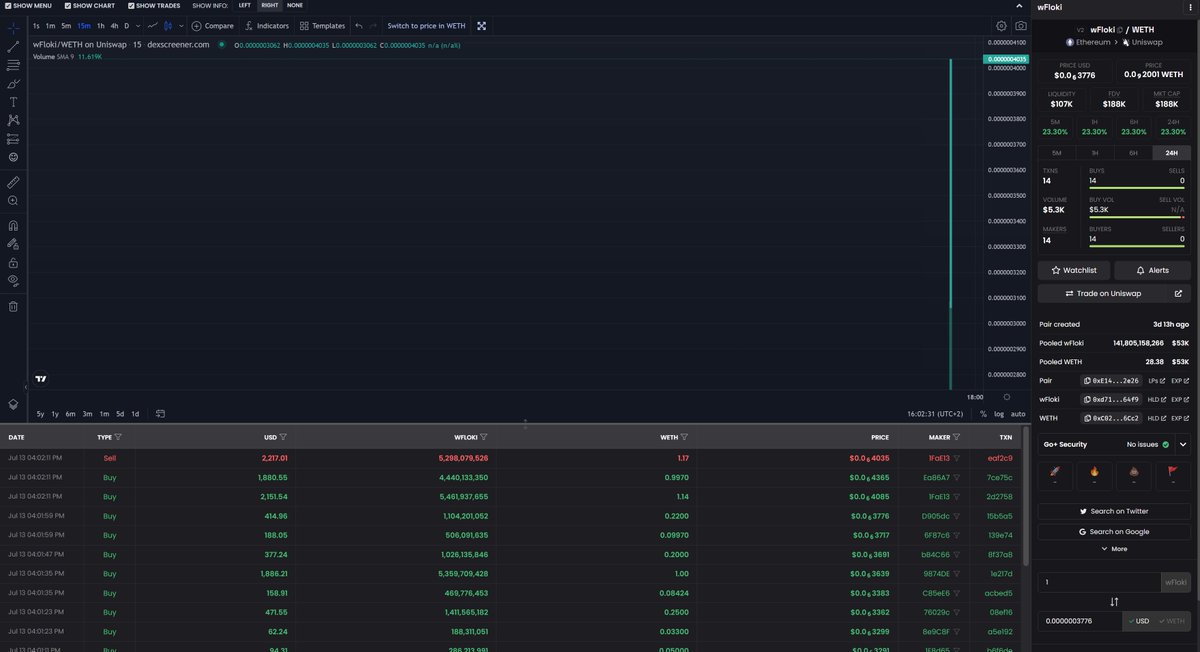Viewport: 1200px width, 652px height.
Task: Open the time interval dropdown arrow
Action: pyautogui.click(x=139, y=26)
